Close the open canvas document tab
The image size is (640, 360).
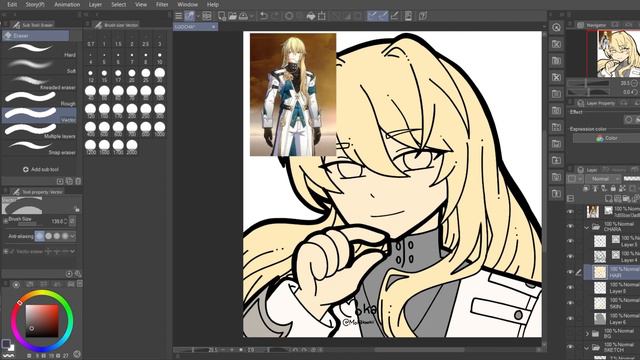coord(213,27)
